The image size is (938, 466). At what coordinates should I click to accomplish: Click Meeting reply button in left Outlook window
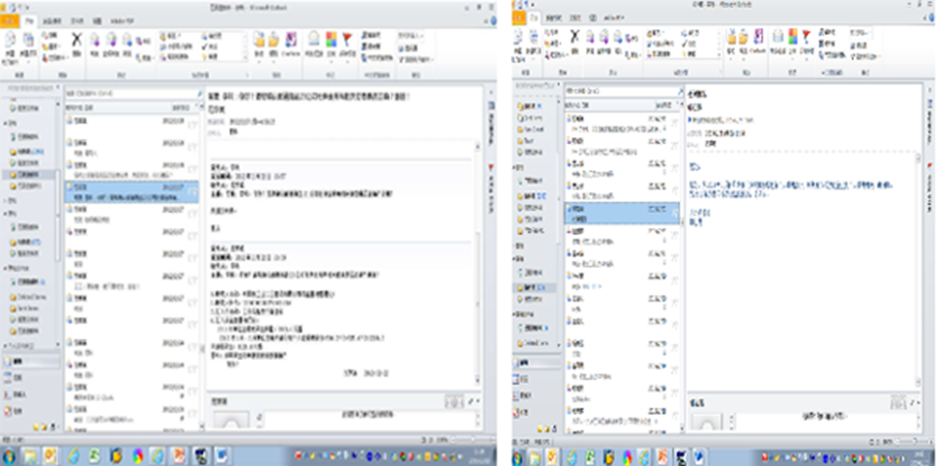pyautogui.click(x=144, y=41)
